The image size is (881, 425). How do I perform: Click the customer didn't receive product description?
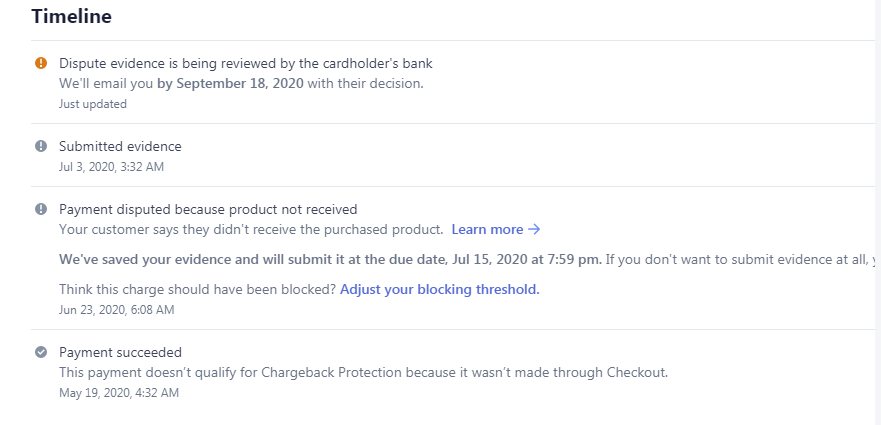(250, 229)
